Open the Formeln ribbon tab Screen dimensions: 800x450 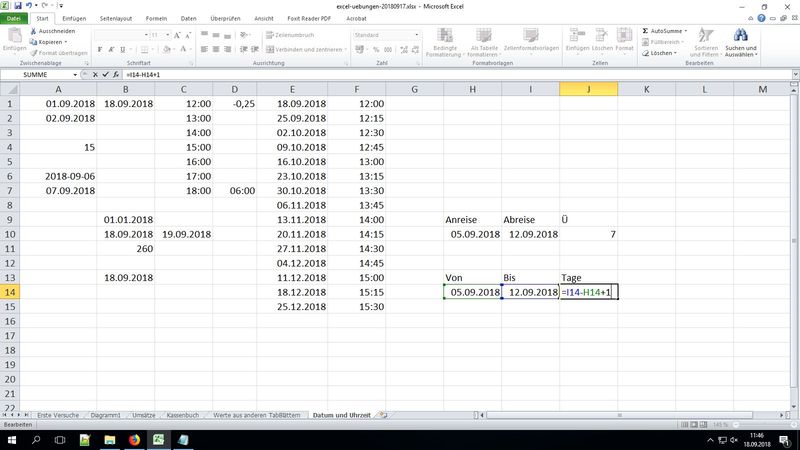point(156,18)
